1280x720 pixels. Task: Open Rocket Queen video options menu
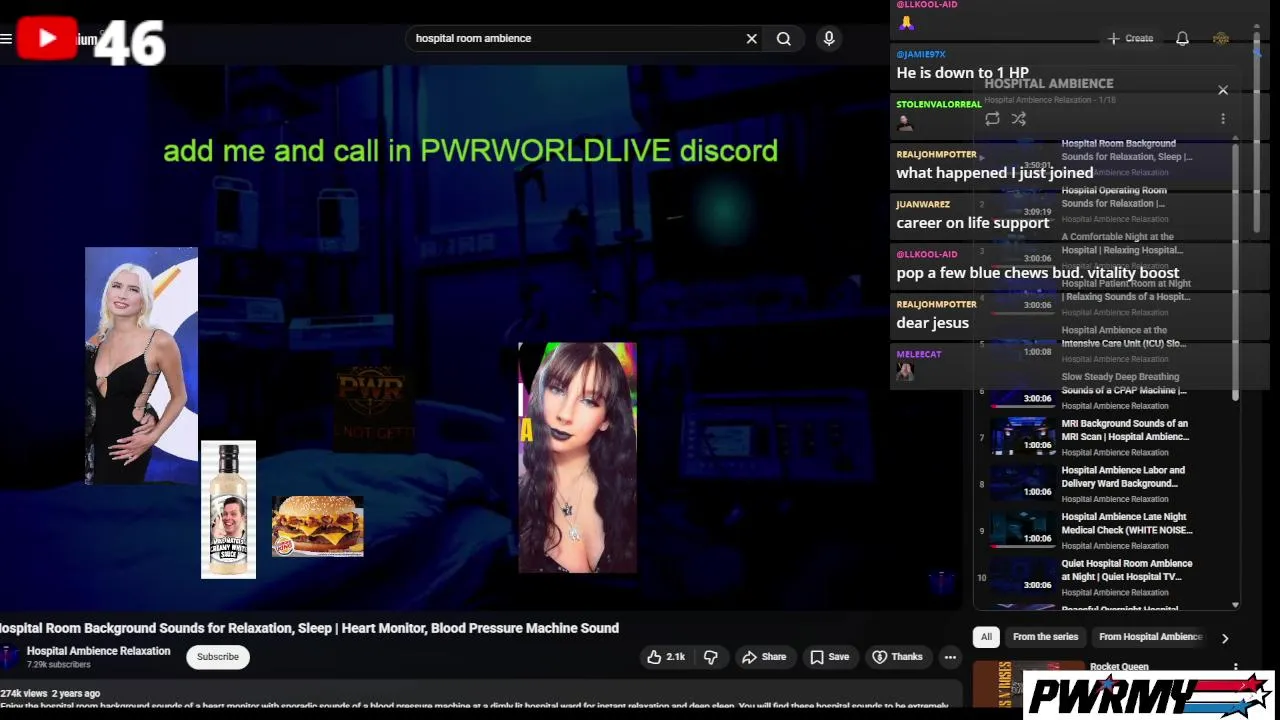pyautogui.click(x=1236, y=667)
